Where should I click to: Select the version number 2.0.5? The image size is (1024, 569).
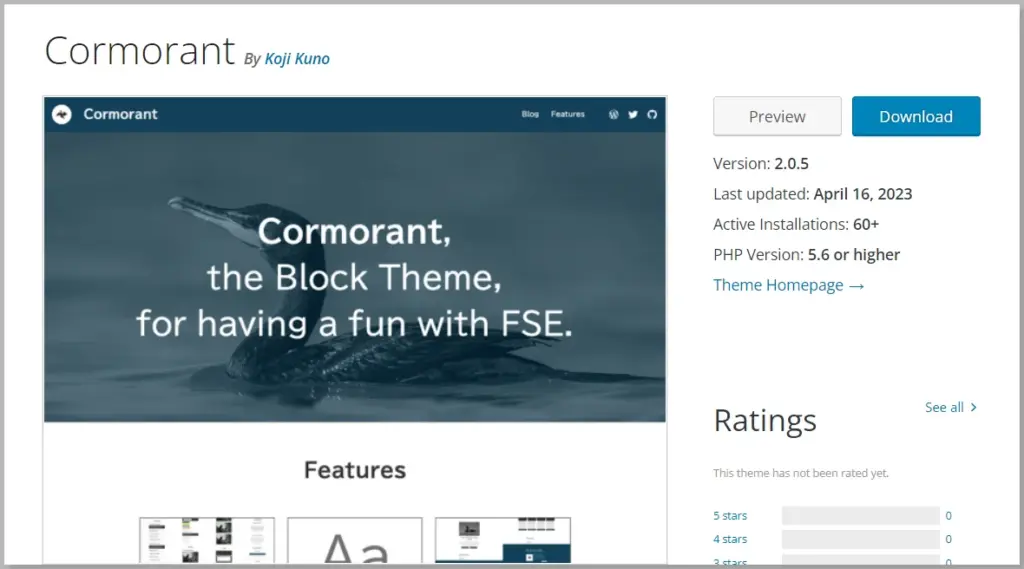click(792, 163)
